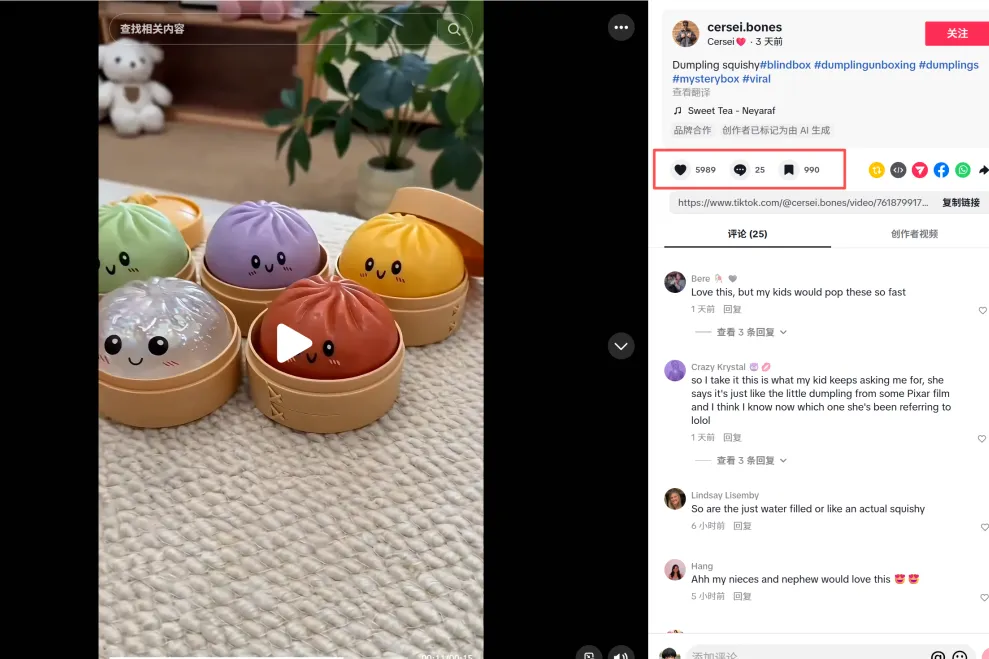989x659 pixels.
Task: Open the three-dot more options menu
Action: coord(621,27)
